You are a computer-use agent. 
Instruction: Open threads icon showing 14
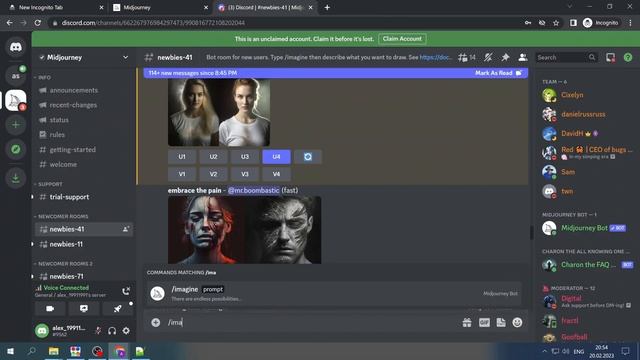467,58
